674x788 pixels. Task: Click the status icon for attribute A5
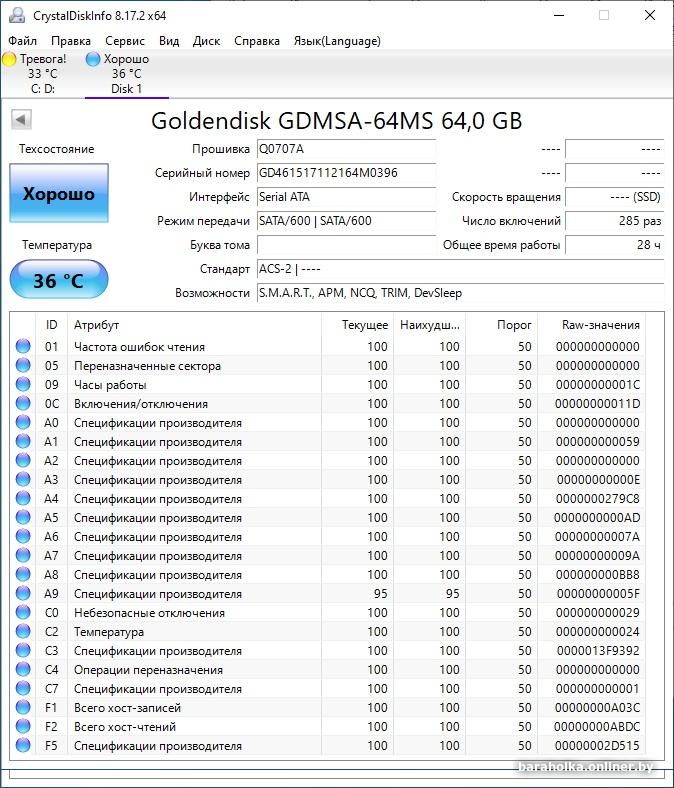point(23,518)
